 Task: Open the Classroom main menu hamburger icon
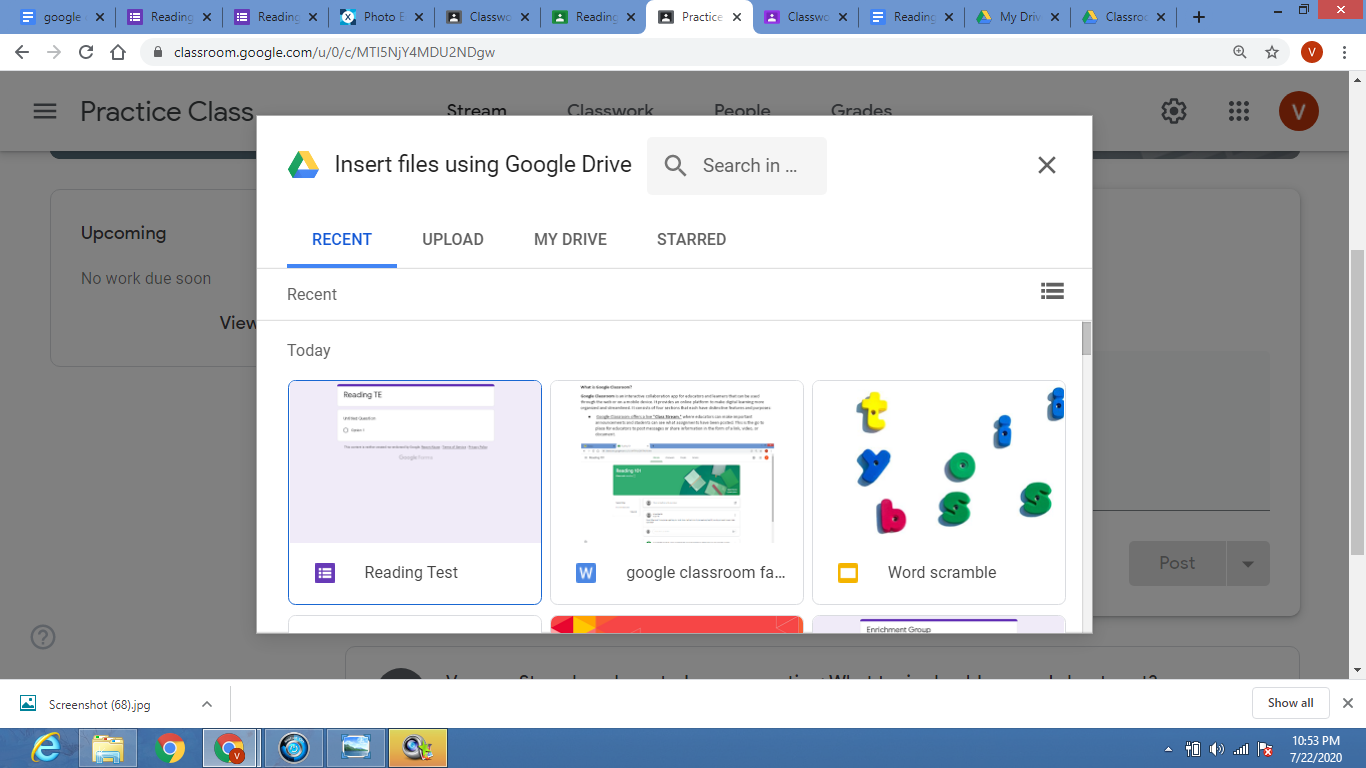(45, 111)
